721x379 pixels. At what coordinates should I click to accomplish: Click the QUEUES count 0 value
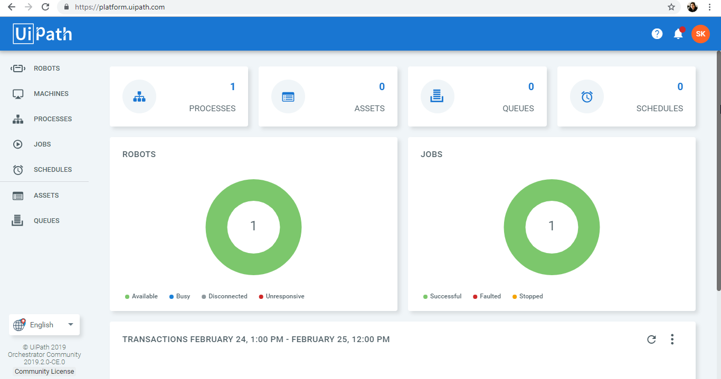point(531,86)
